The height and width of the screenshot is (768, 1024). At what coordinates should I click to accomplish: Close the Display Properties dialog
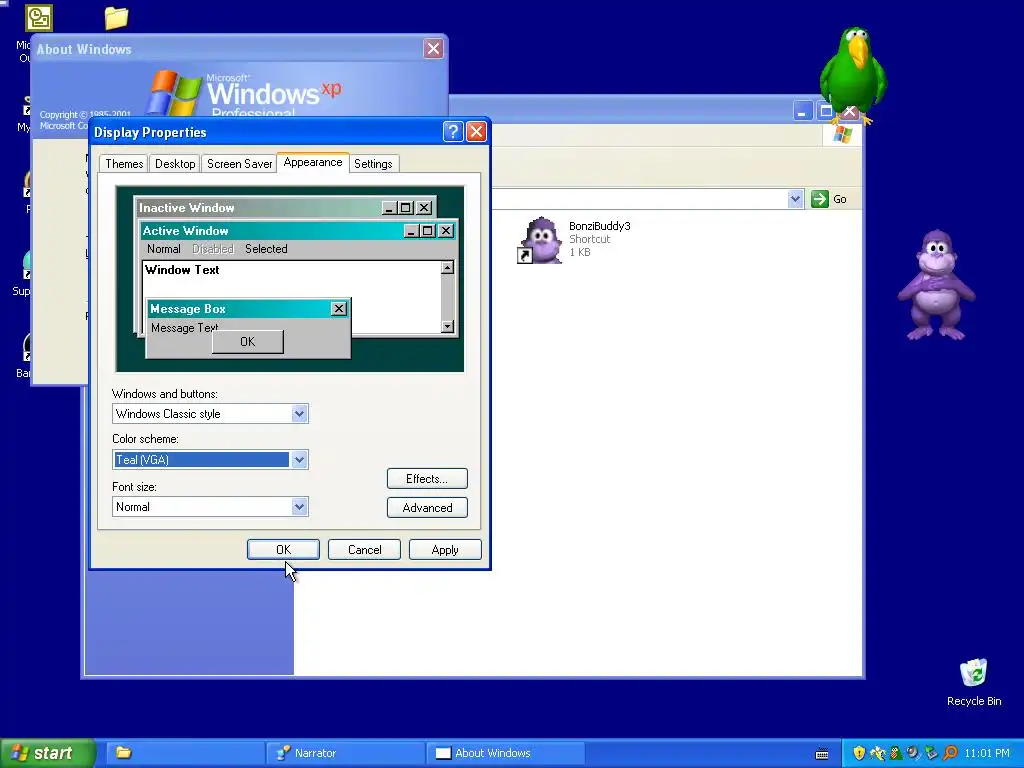[x=476, y=132]
